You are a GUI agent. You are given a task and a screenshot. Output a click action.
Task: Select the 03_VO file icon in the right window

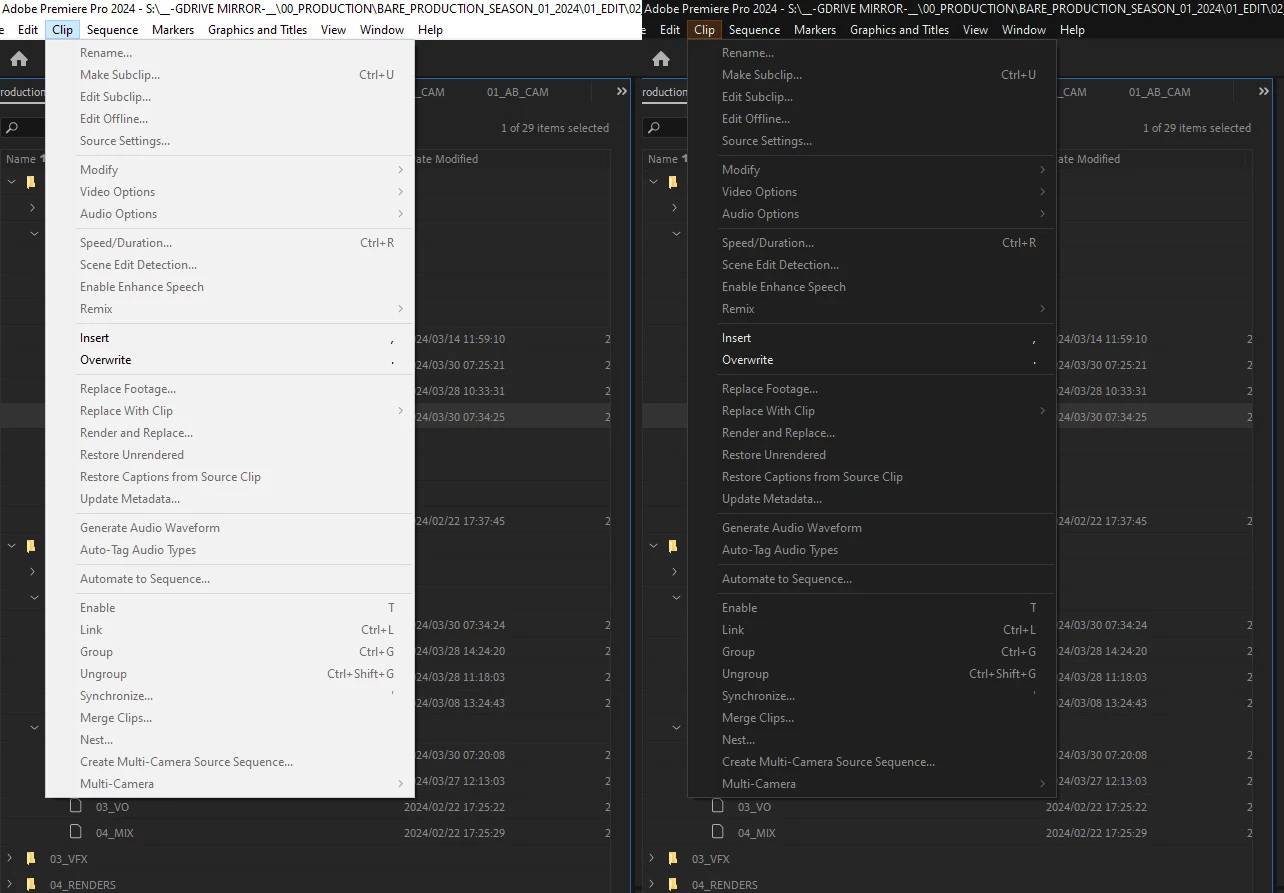[x=718, y=806]
